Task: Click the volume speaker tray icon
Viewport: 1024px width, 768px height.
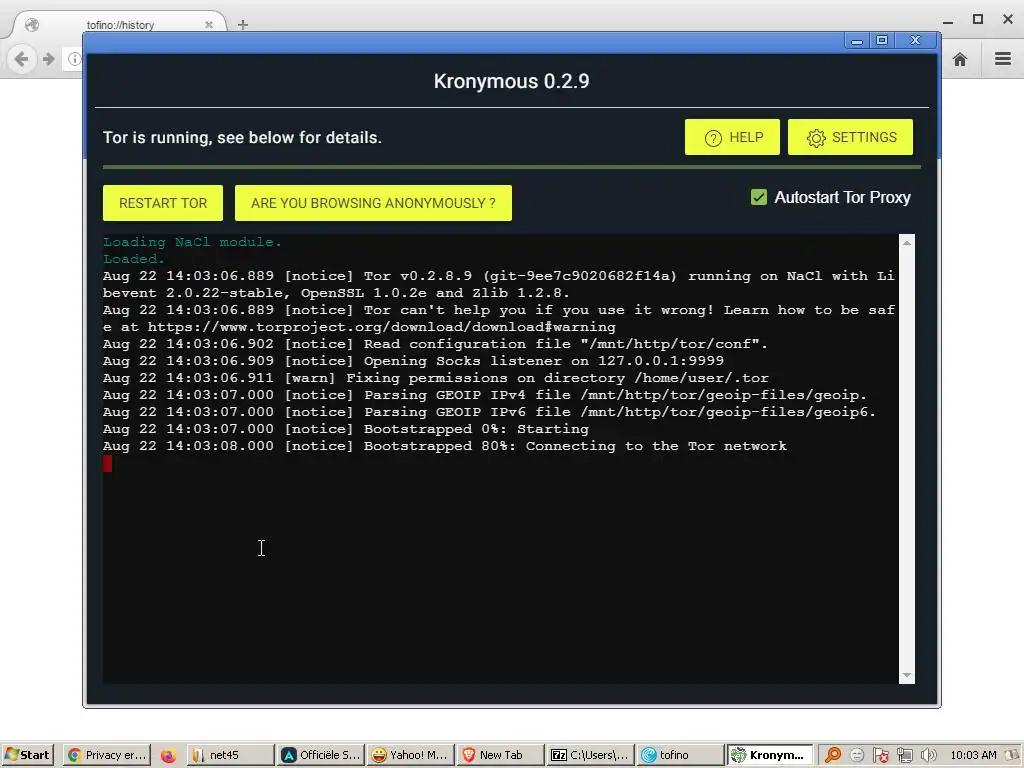Action: pos(929,755)
